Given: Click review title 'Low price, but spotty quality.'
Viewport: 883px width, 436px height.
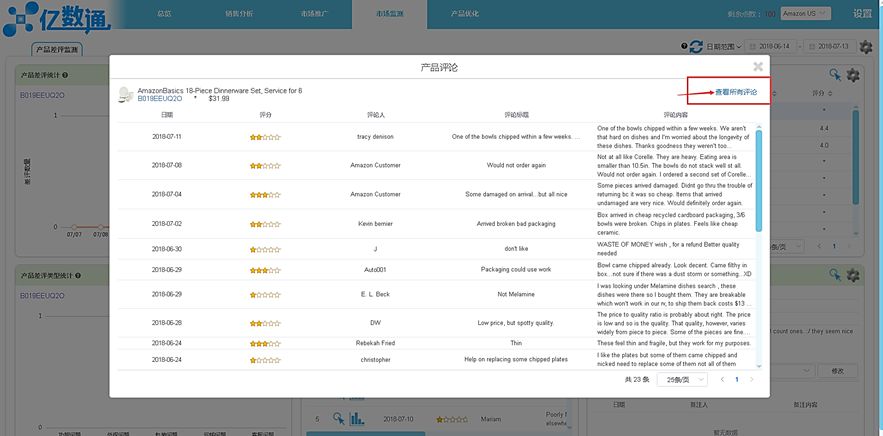Looking at the screenshot, I should (x=516, y=323).
